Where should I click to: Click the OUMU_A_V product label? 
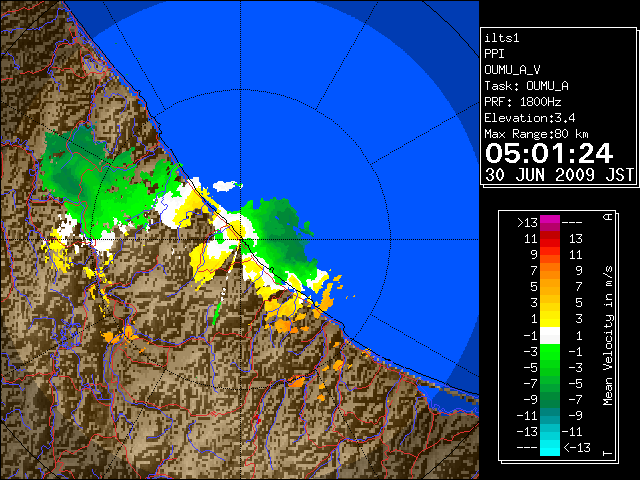pos(512,70)
